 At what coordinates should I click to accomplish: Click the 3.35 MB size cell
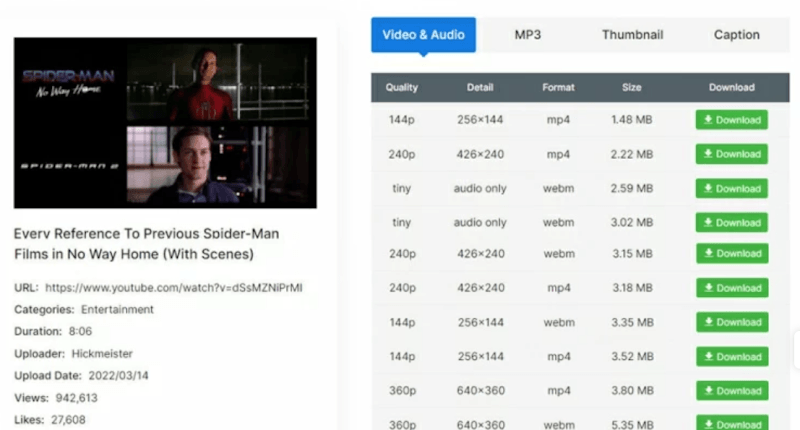click(633, 322)
